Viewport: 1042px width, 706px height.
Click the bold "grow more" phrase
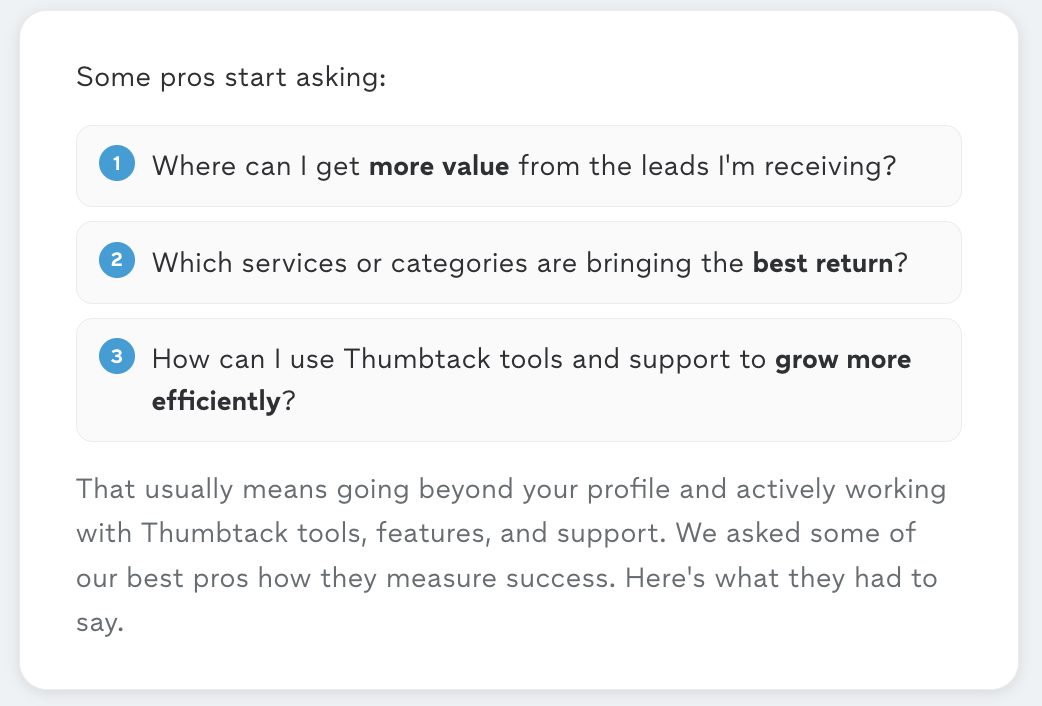coord(843,359)
